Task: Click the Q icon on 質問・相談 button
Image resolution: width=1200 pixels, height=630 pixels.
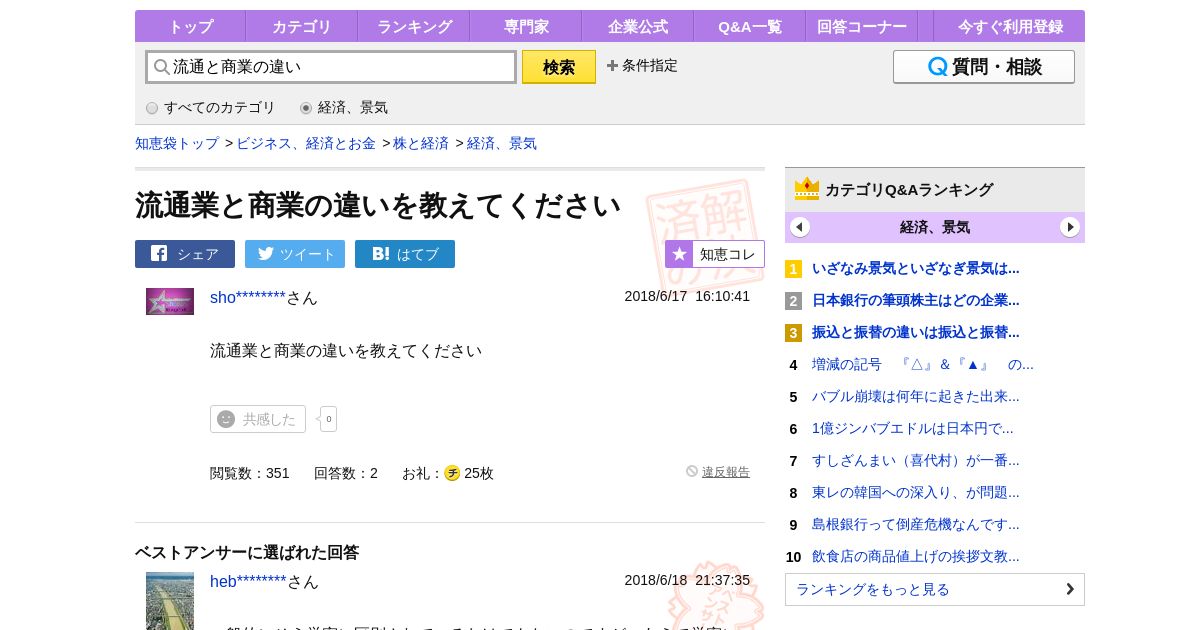Action: 937,67
